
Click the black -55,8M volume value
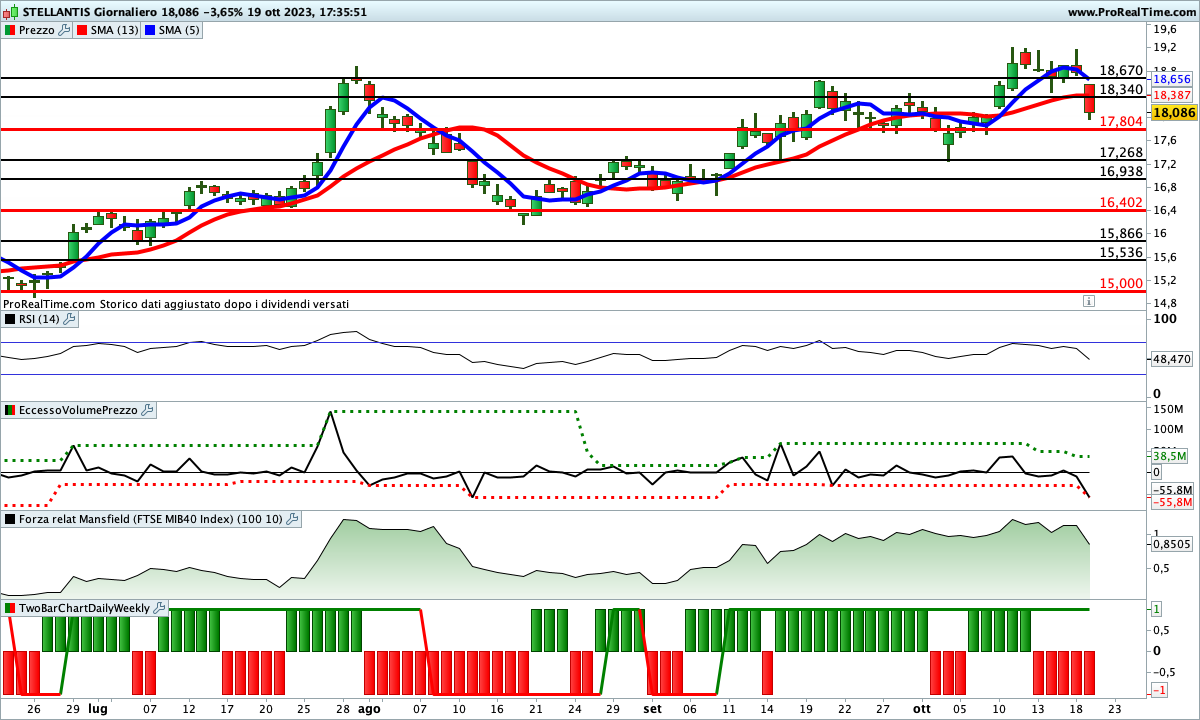[1172, 490]
